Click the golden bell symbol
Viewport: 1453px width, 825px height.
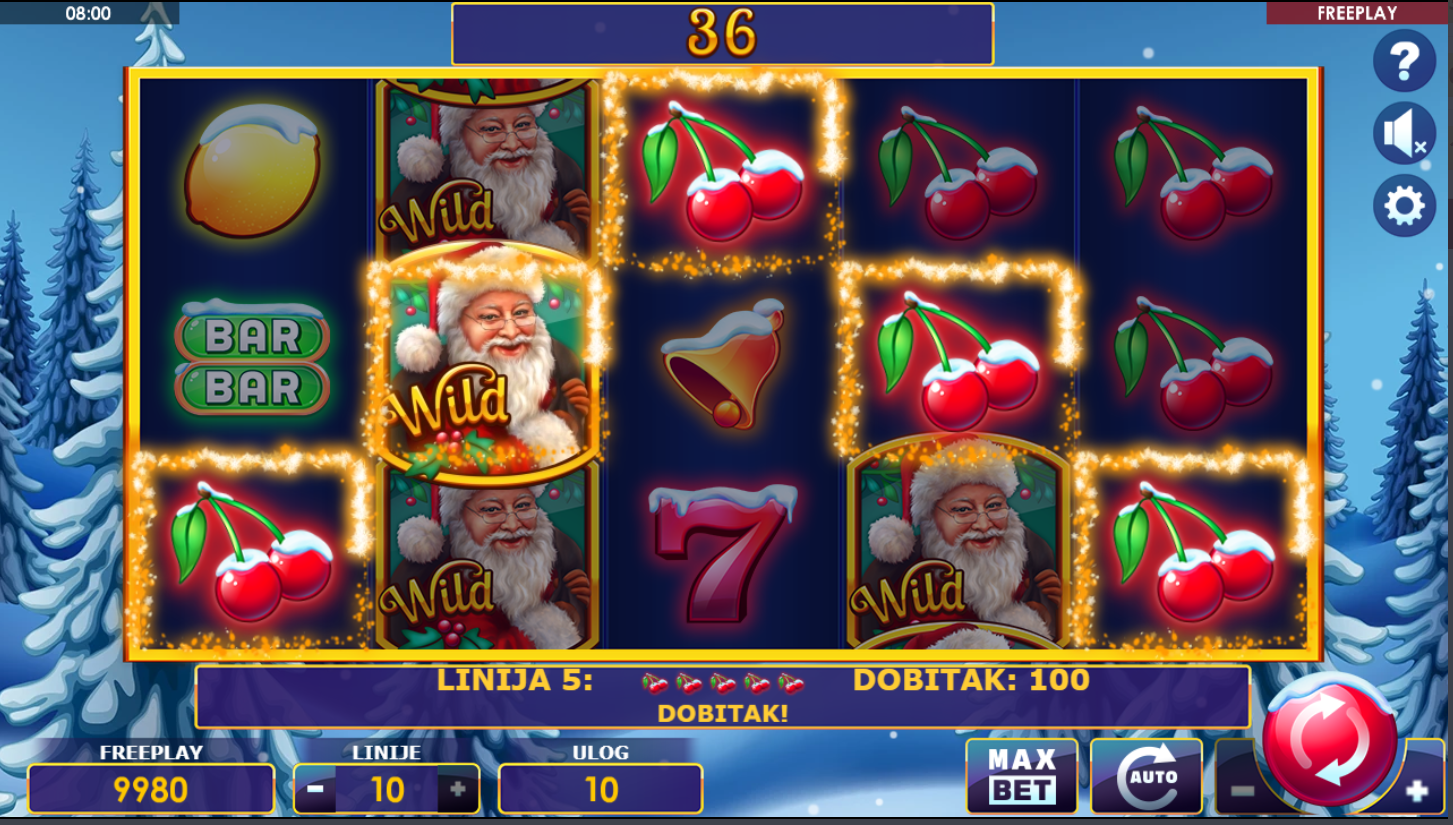coord(724,363)
